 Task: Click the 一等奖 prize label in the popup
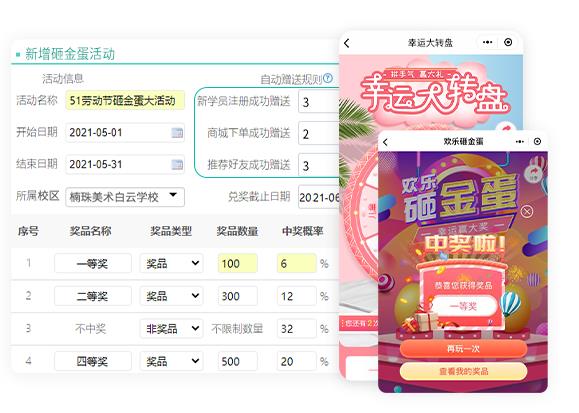point(463,306)
